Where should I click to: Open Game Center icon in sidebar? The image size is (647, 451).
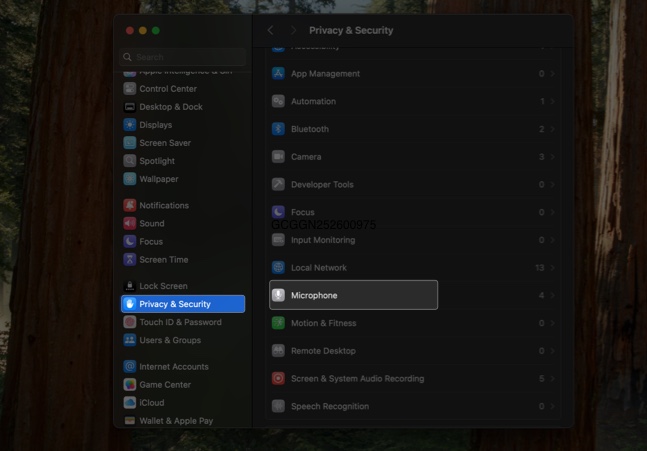tap(130, 385)
